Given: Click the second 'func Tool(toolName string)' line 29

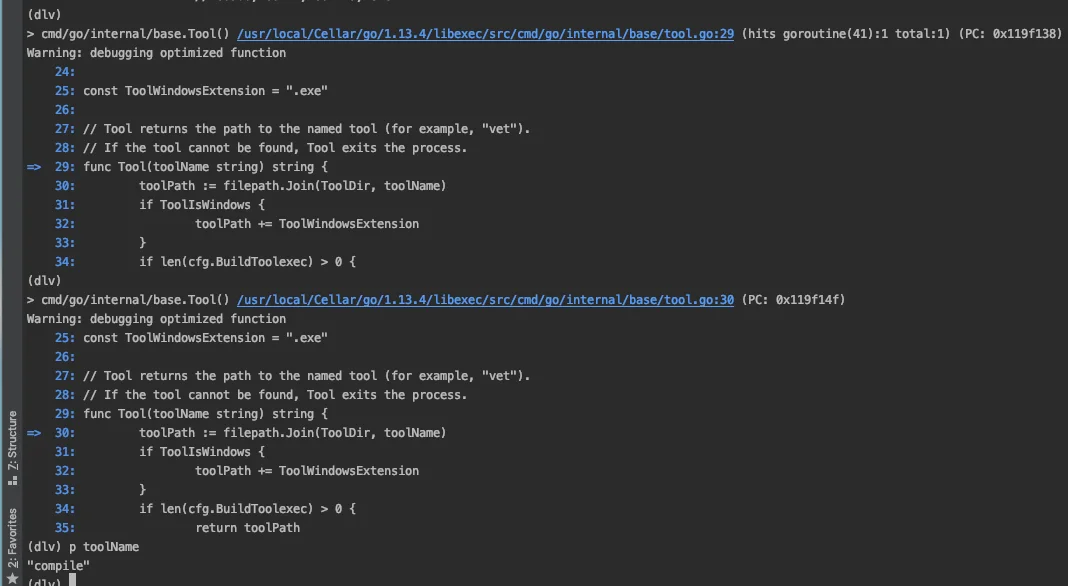Looking at the screenshot, I should (205, 414).
